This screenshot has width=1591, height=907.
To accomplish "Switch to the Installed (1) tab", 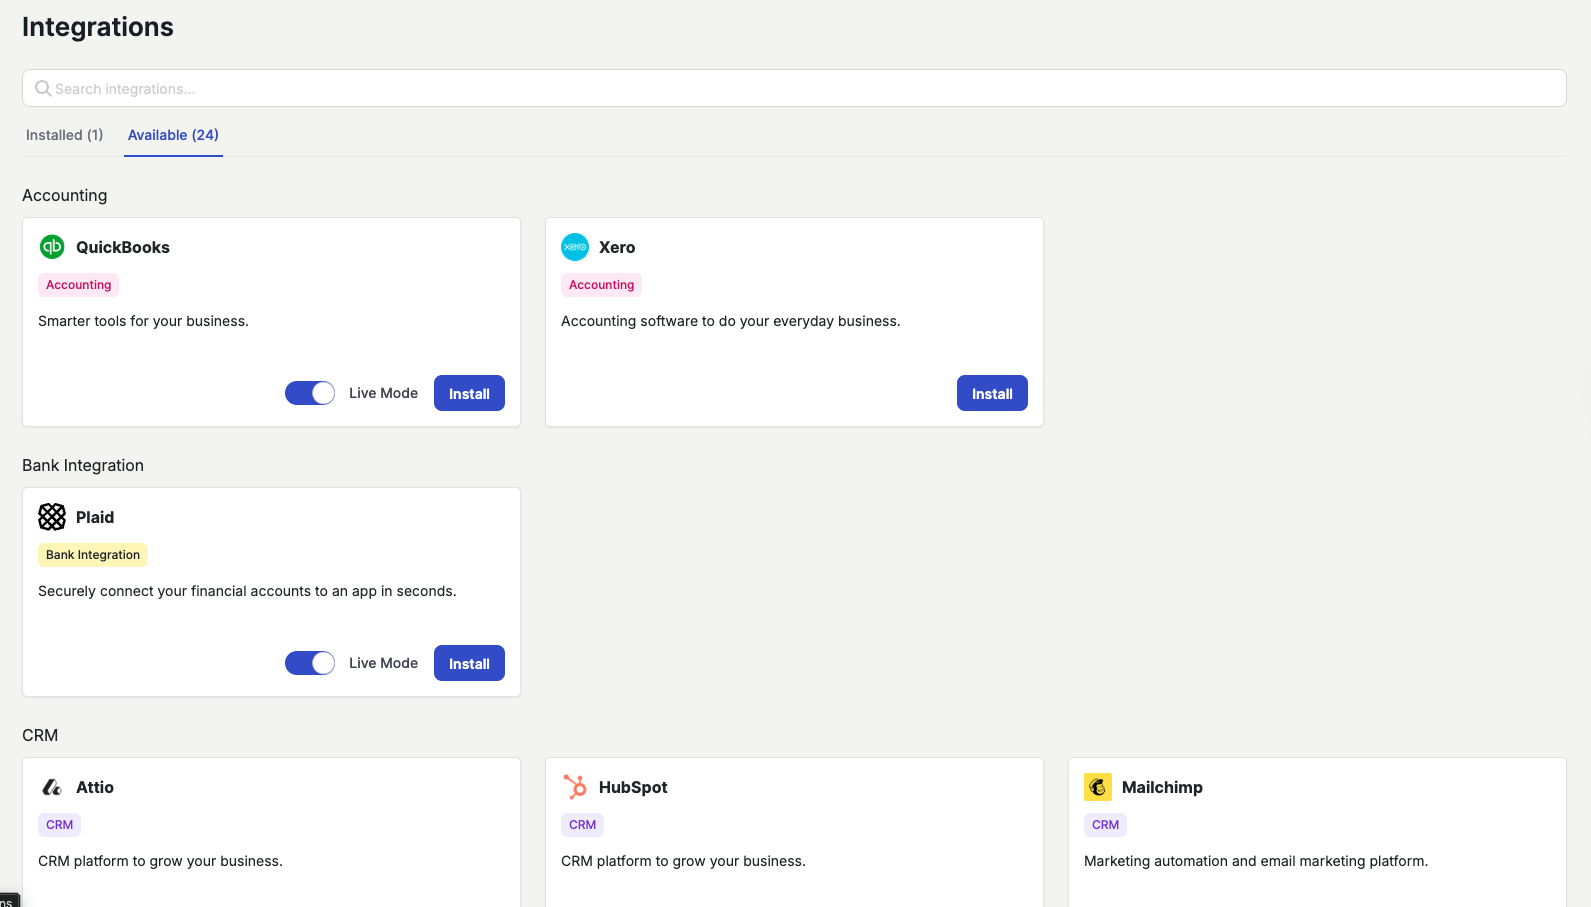I will pos(65,135).
